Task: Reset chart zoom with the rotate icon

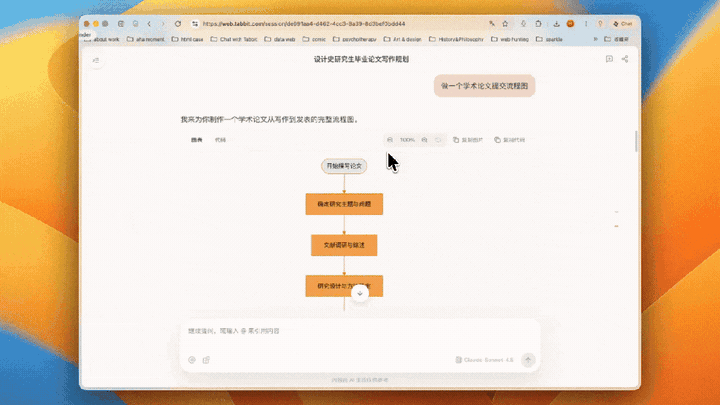Action: point(439,140)
